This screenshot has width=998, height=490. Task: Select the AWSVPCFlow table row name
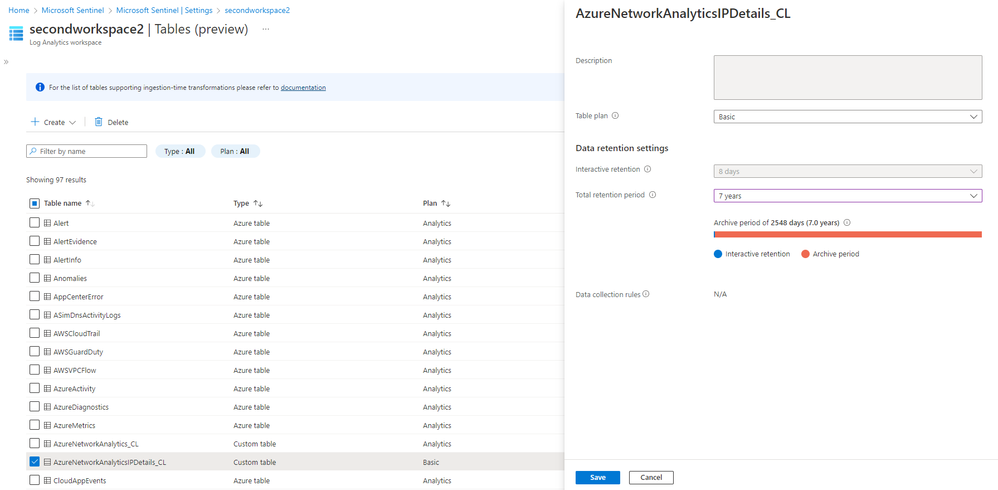pyautogui.click(x=74, y=370)
